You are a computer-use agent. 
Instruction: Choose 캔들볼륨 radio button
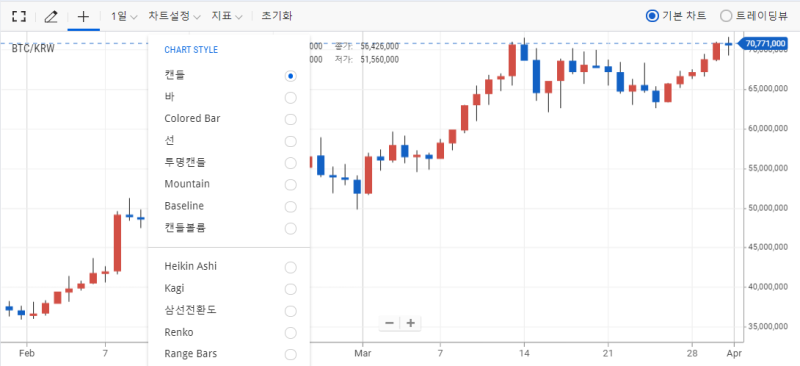pos(290,229)
